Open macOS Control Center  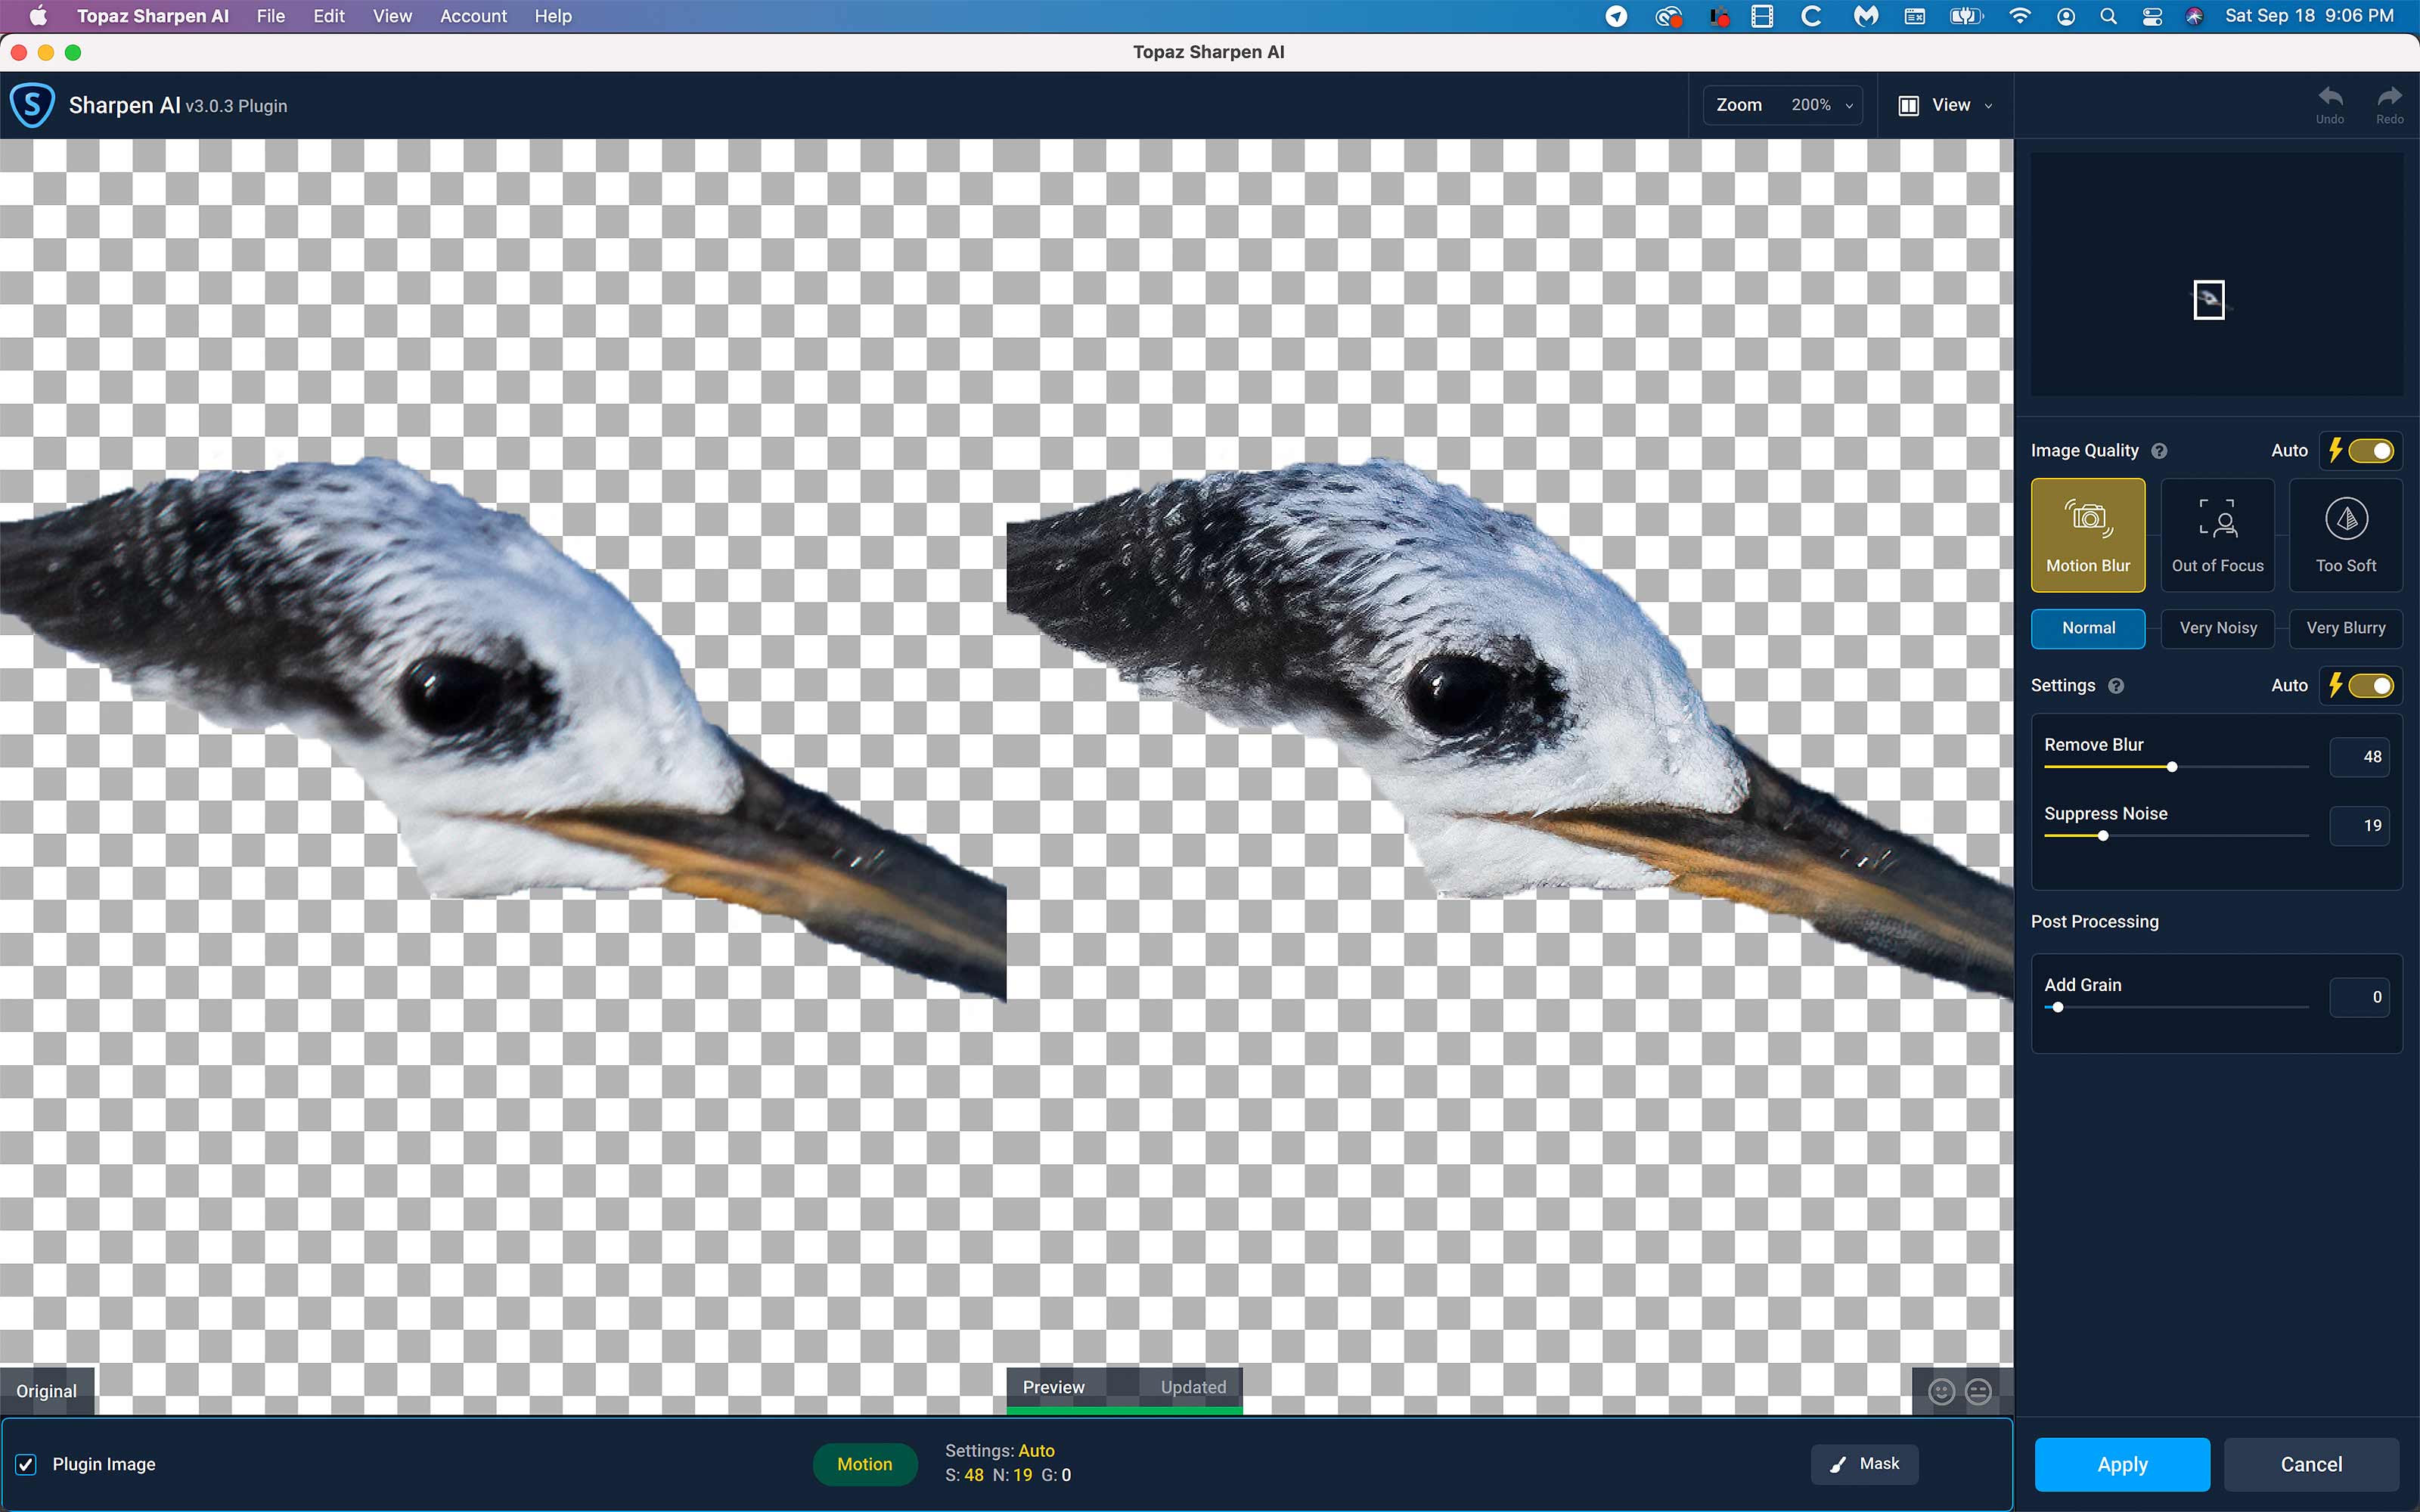2152,16
